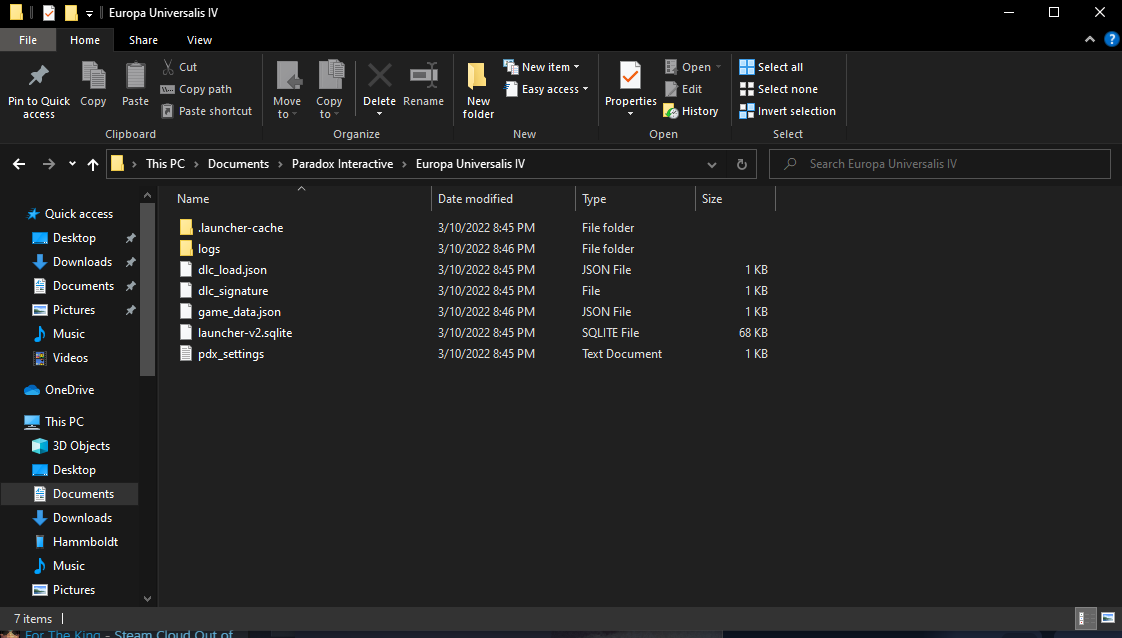Click Invert selection
This screenshot has height=638, width=1122.
787,111
